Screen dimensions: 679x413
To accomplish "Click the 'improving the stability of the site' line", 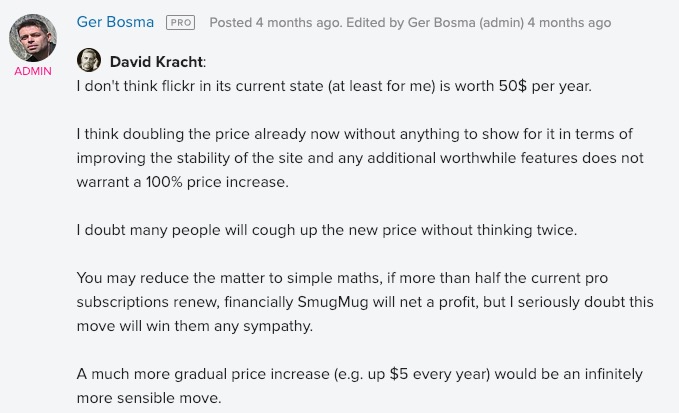I will [x=360, y=158].
